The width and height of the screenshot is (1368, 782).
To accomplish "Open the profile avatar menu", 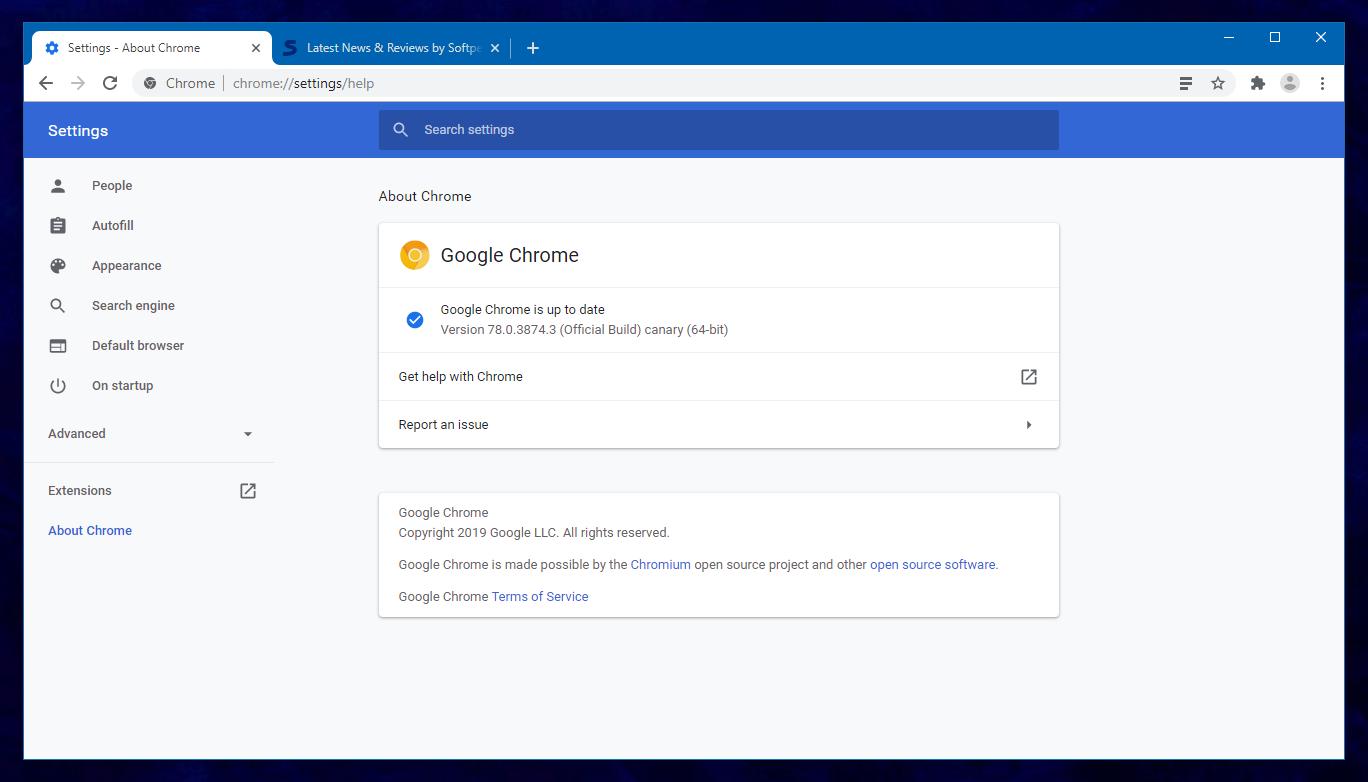I will point(1290,84).
